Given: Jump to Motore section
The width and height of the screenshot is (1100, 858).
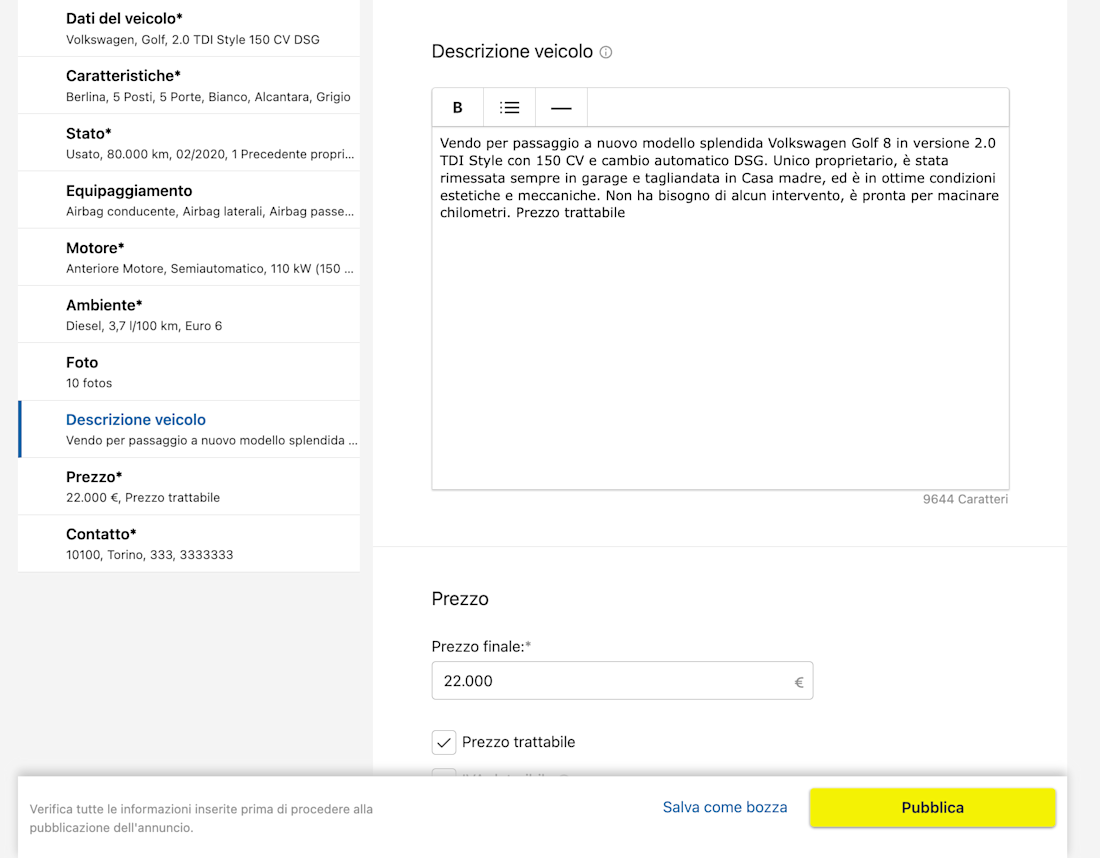Looking at the screenshot, I should pos(189,257).
